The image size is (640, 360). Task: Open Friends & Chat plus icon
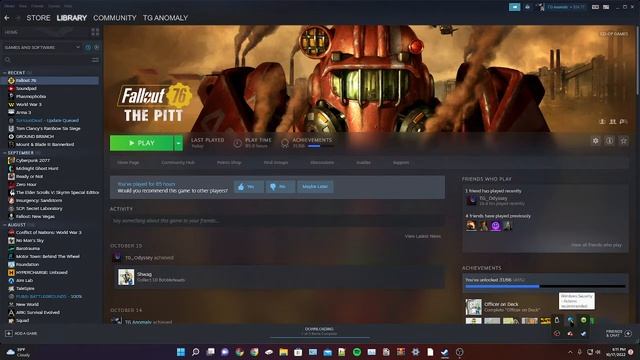[x=628, y=333]
